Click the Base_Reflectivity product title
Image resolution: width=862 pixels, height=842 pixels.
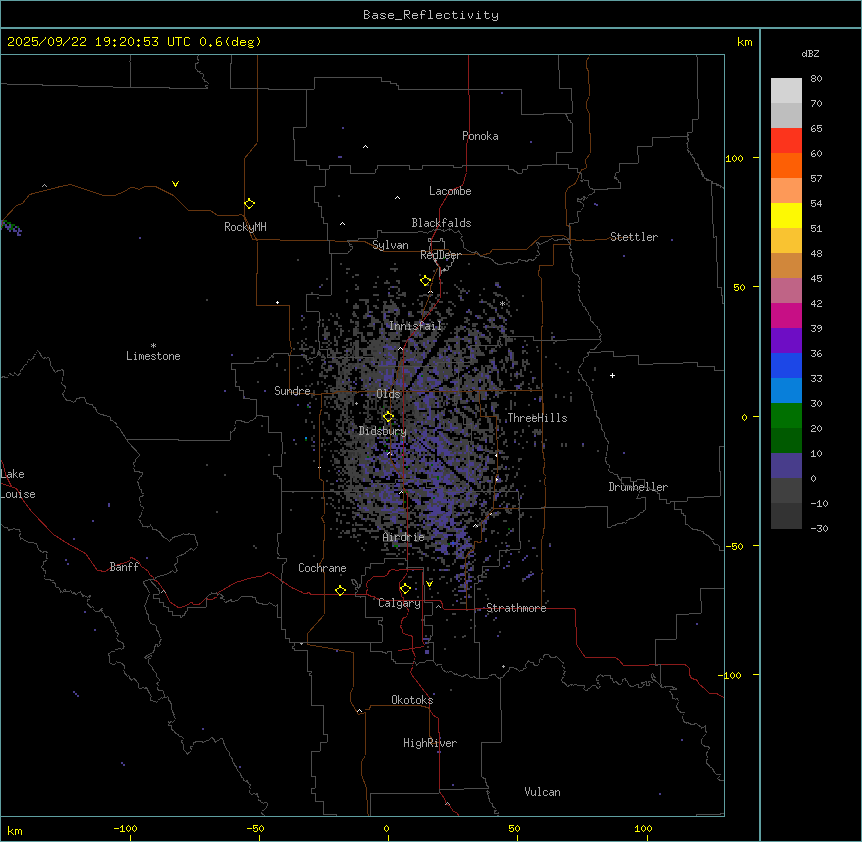click(430, 15)
